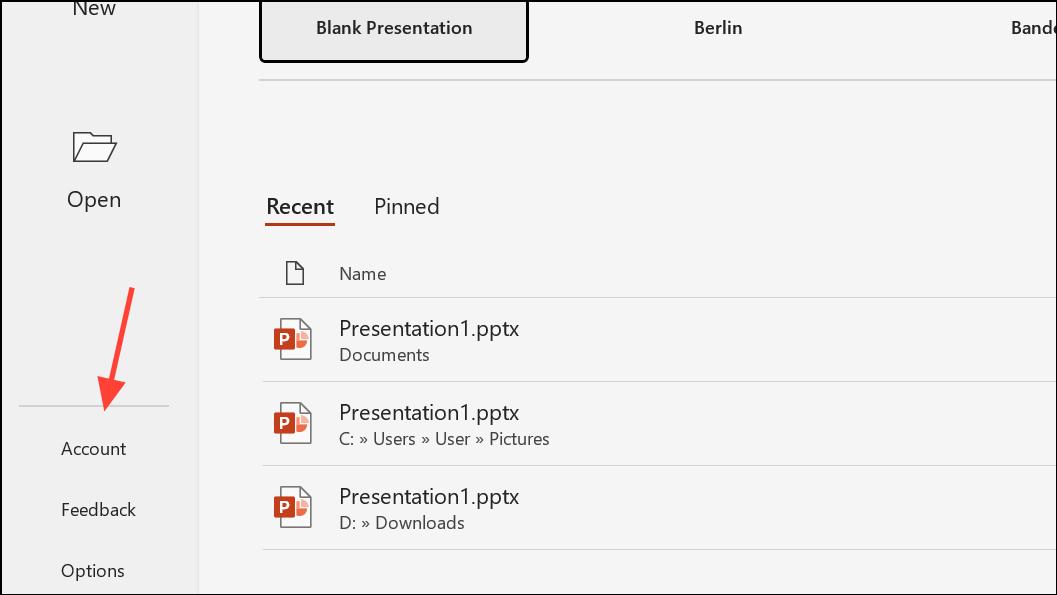Open Presentation1.pptx from D: Downloads
Viewport: 1057px width, 595px height.
429,496
